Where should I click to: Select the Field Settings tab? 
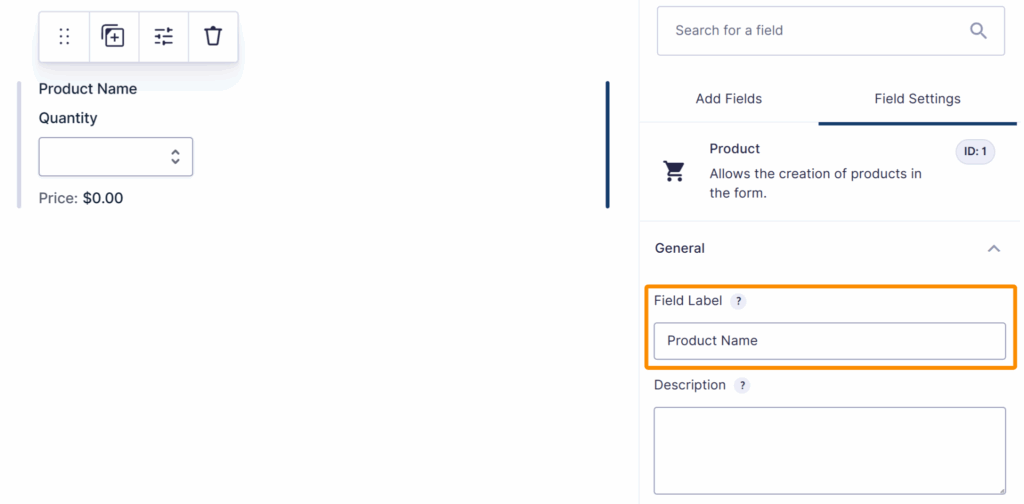pos(917,99)
